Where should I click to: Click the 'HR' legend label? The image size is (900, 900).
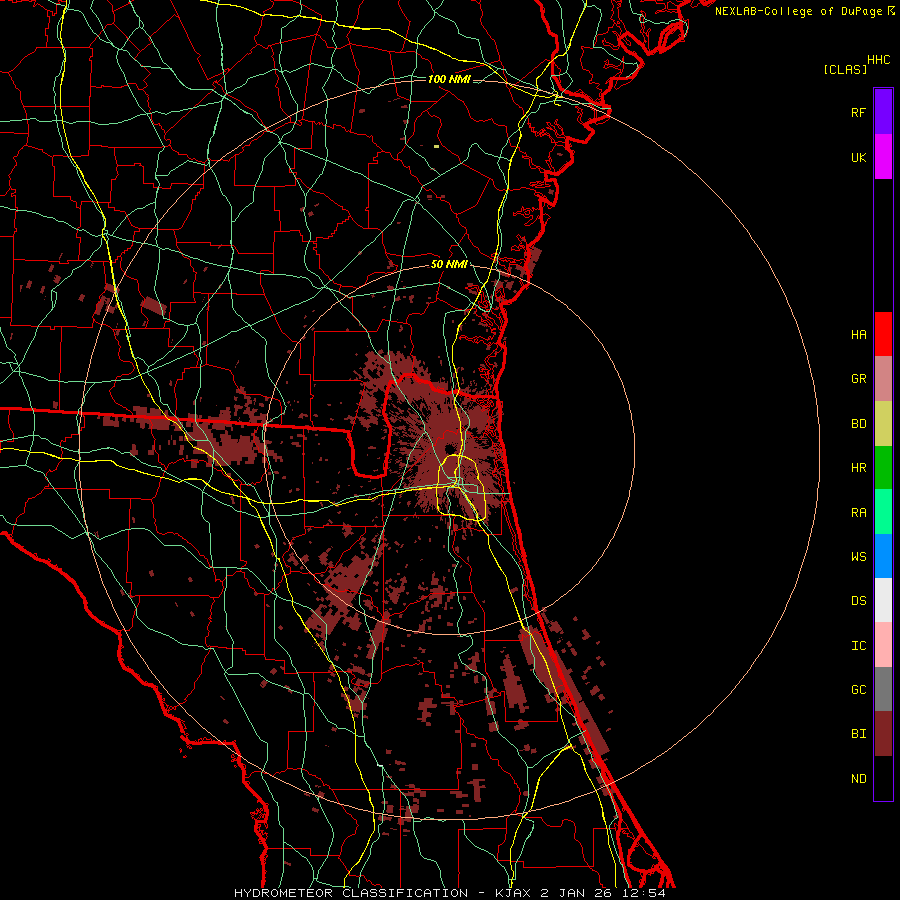point(858,468)
